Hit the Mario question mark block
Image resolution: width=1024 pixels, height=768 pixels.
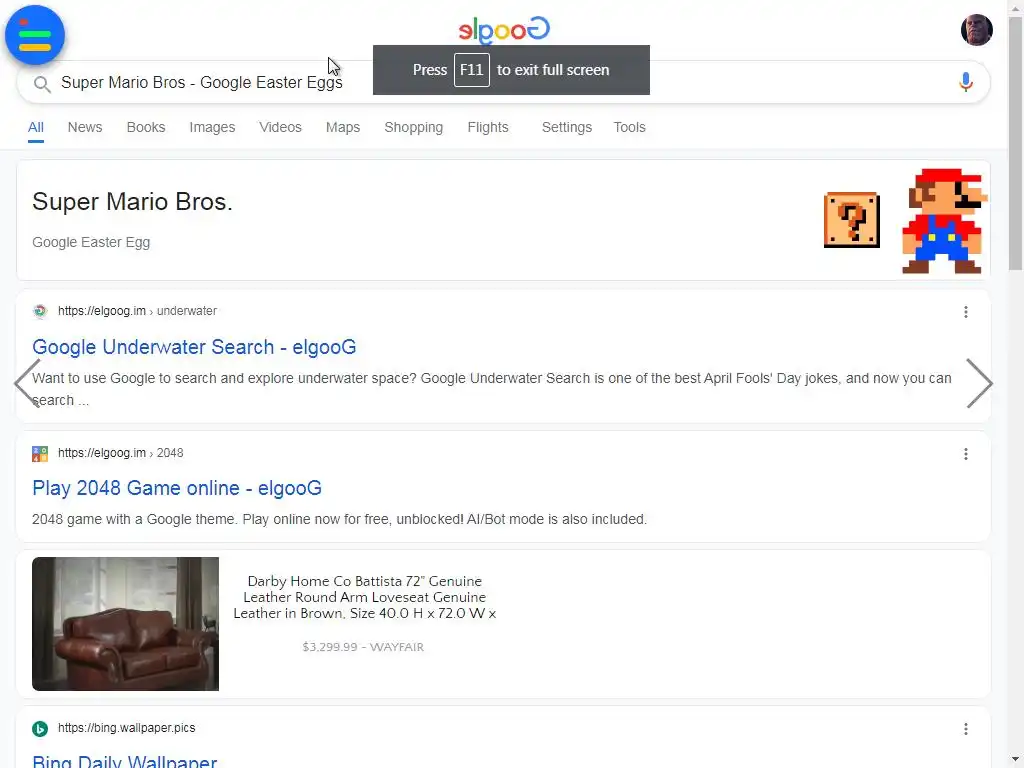coord(852,220)
